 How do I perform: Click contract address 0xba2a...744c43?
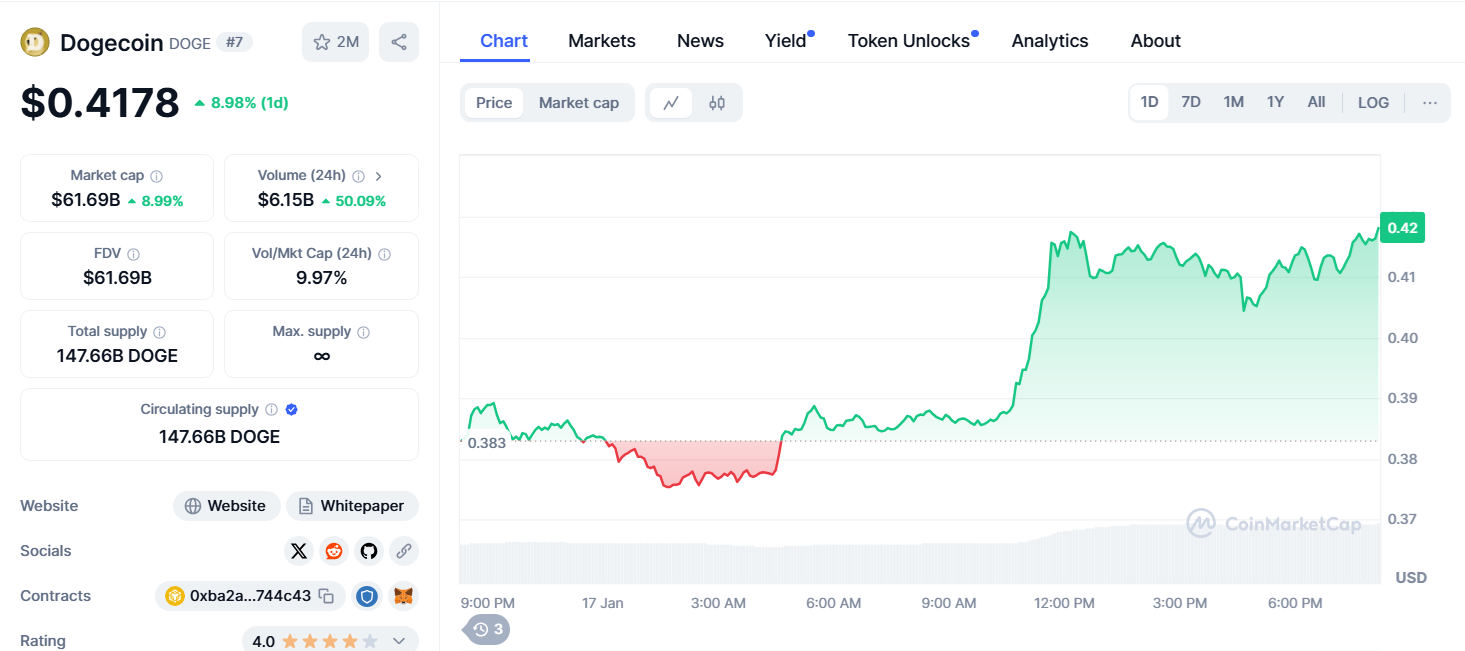coord(250,596)
